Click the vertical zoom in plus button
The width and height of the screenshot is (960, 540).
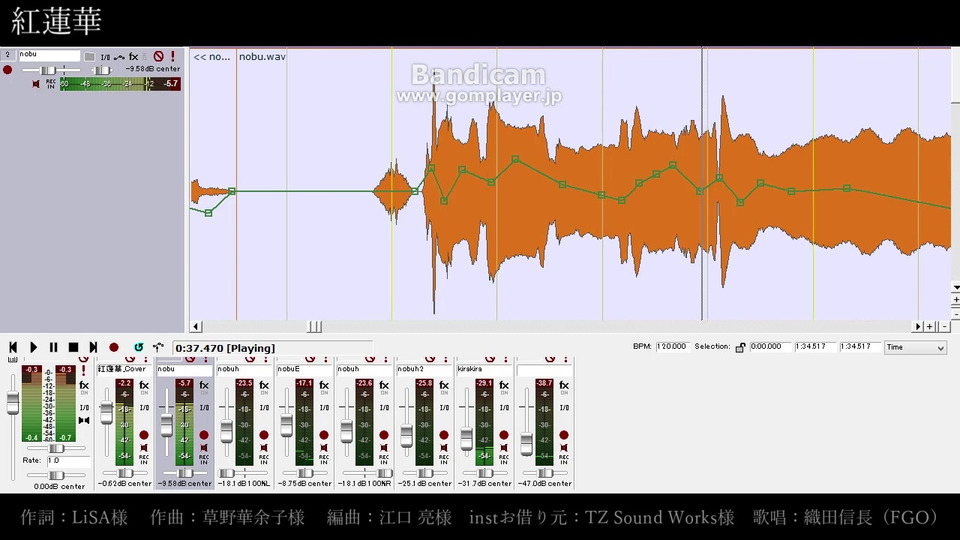955,300
